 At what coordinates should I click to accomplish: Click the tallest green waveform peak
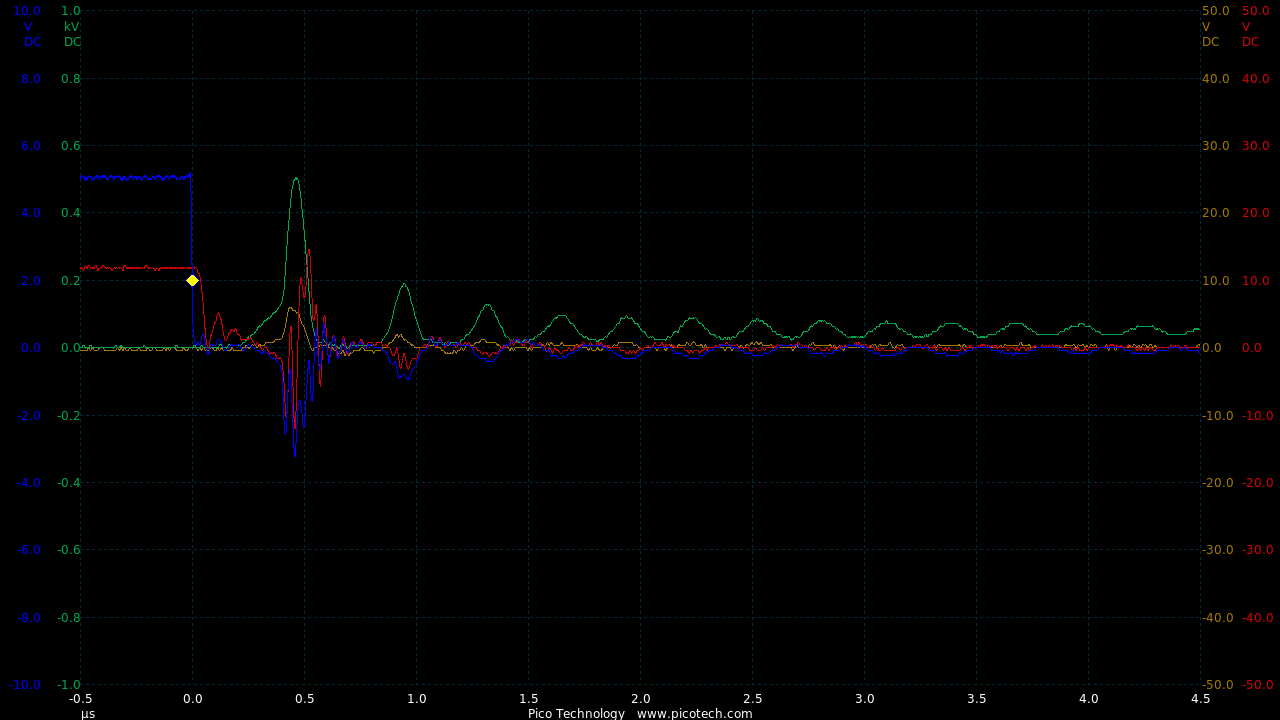(x=296, y=179)
